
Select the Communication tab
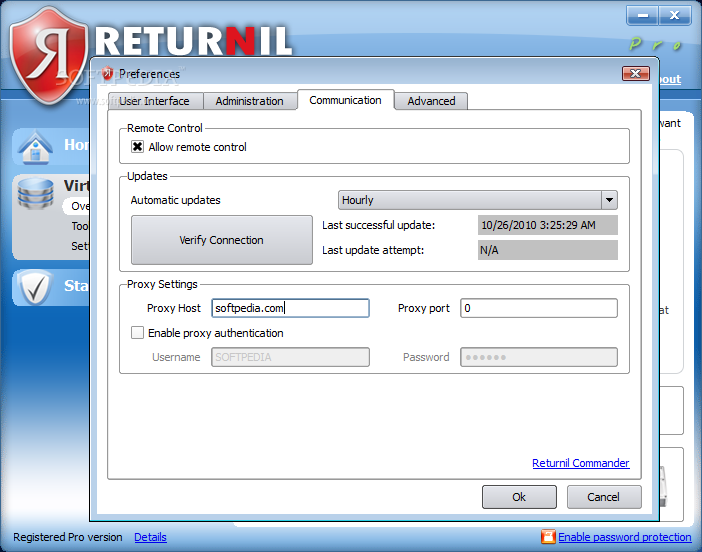(x=345, y=100)
